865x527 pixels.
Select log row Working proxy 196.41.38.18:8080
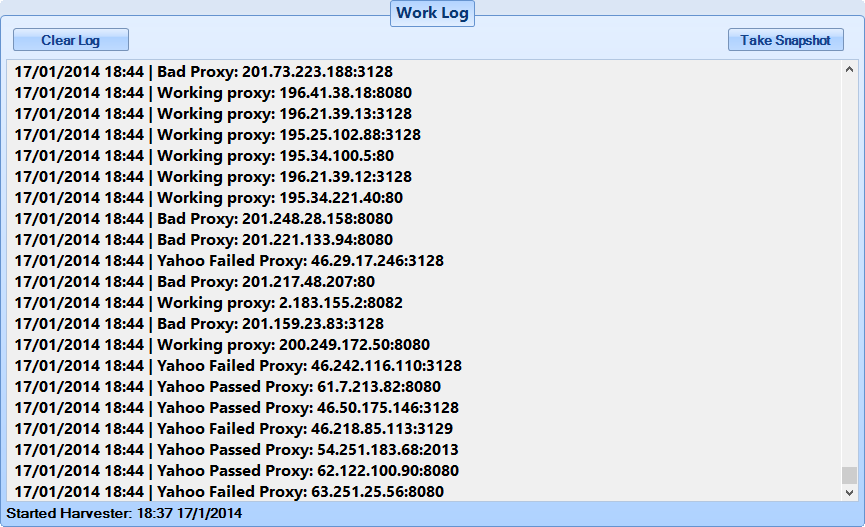(x=213, y=93)
